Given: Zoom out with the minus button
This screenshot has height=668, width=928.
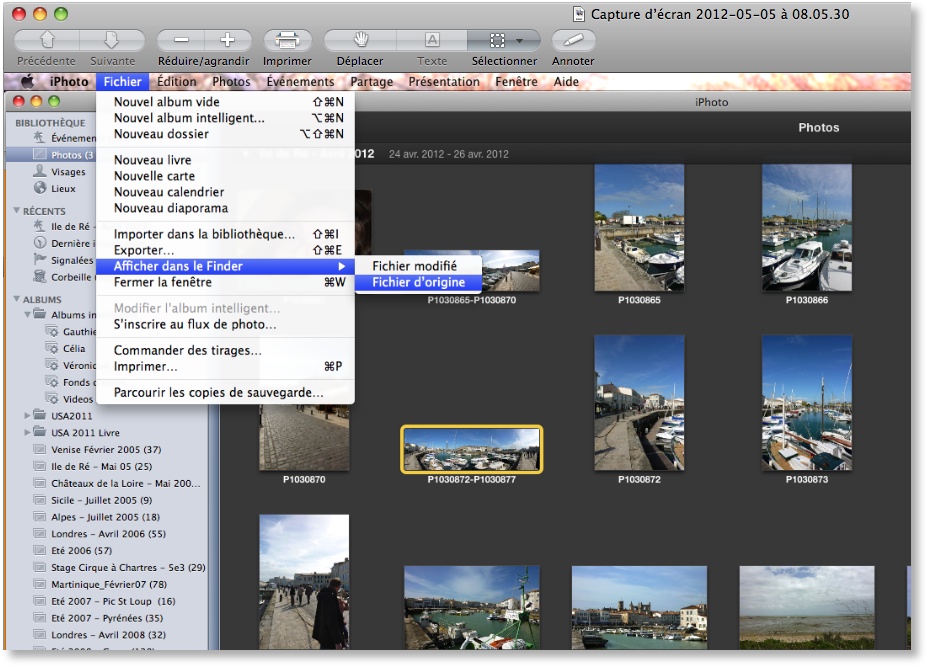Looking at the screenshot, I should [181, 40].
